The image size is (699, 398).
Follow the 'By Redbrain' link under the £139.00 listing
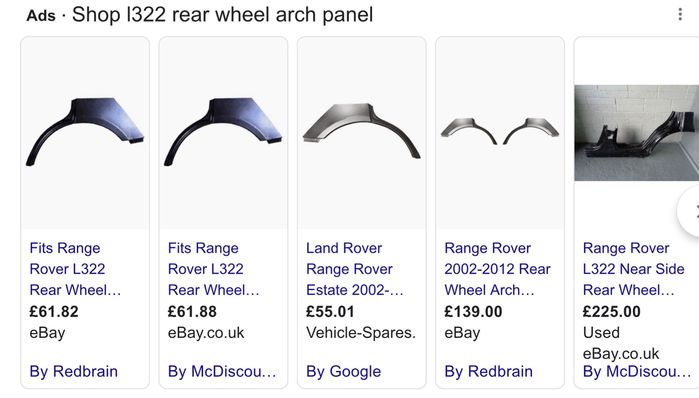click(488, 371)
